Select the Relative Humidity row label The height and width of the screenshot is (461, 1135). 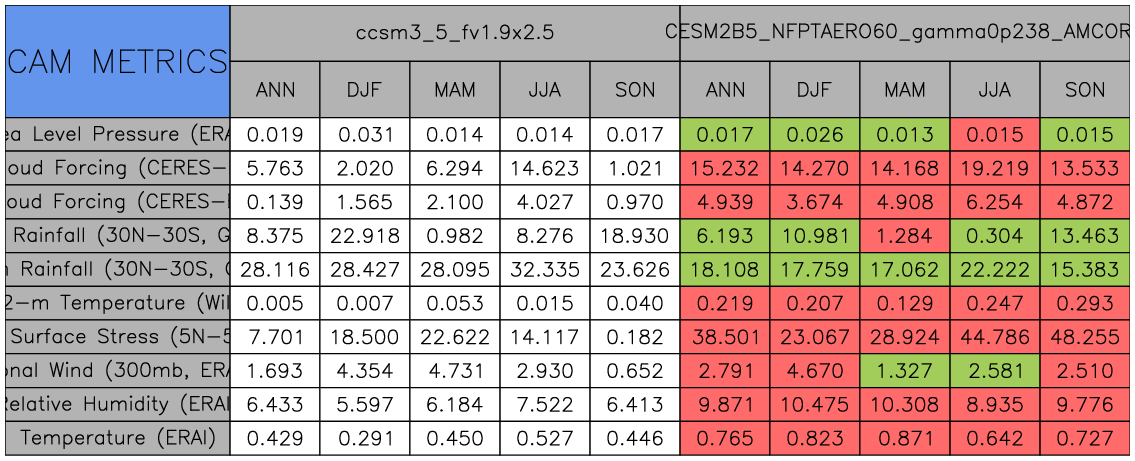click(117, 404)
